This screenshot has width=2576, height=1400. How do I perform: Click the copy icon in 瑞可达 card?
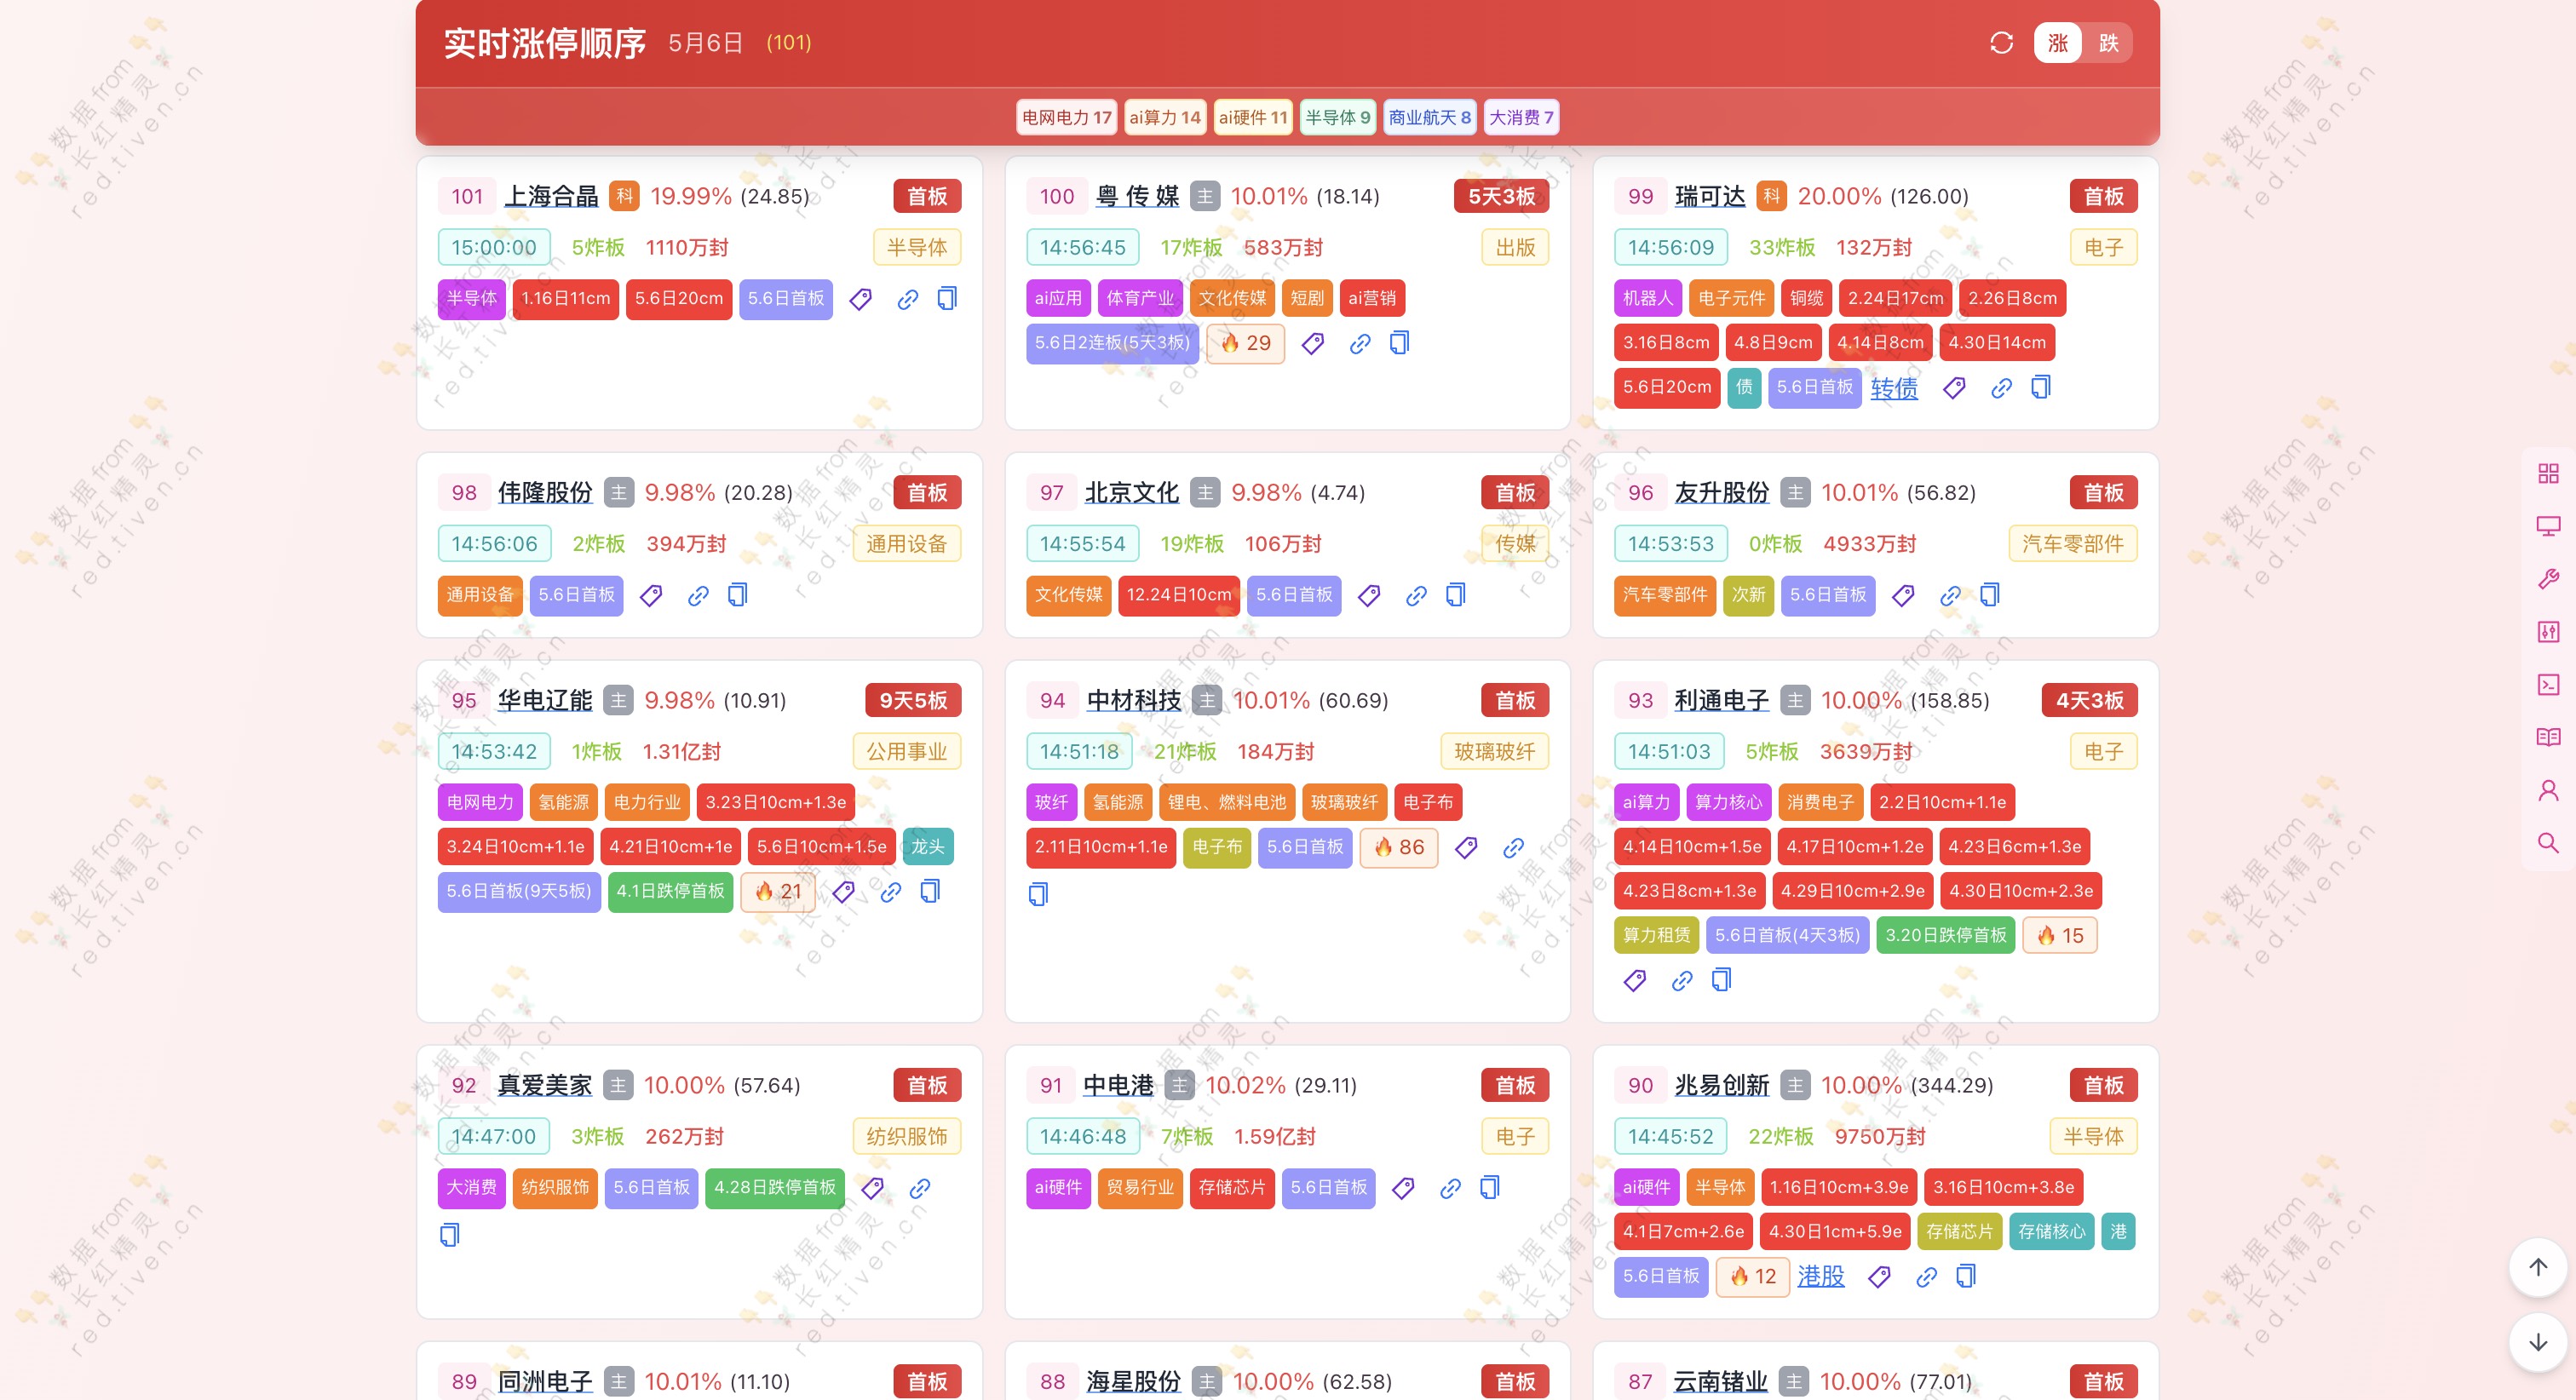click(x=2041, y=388)
